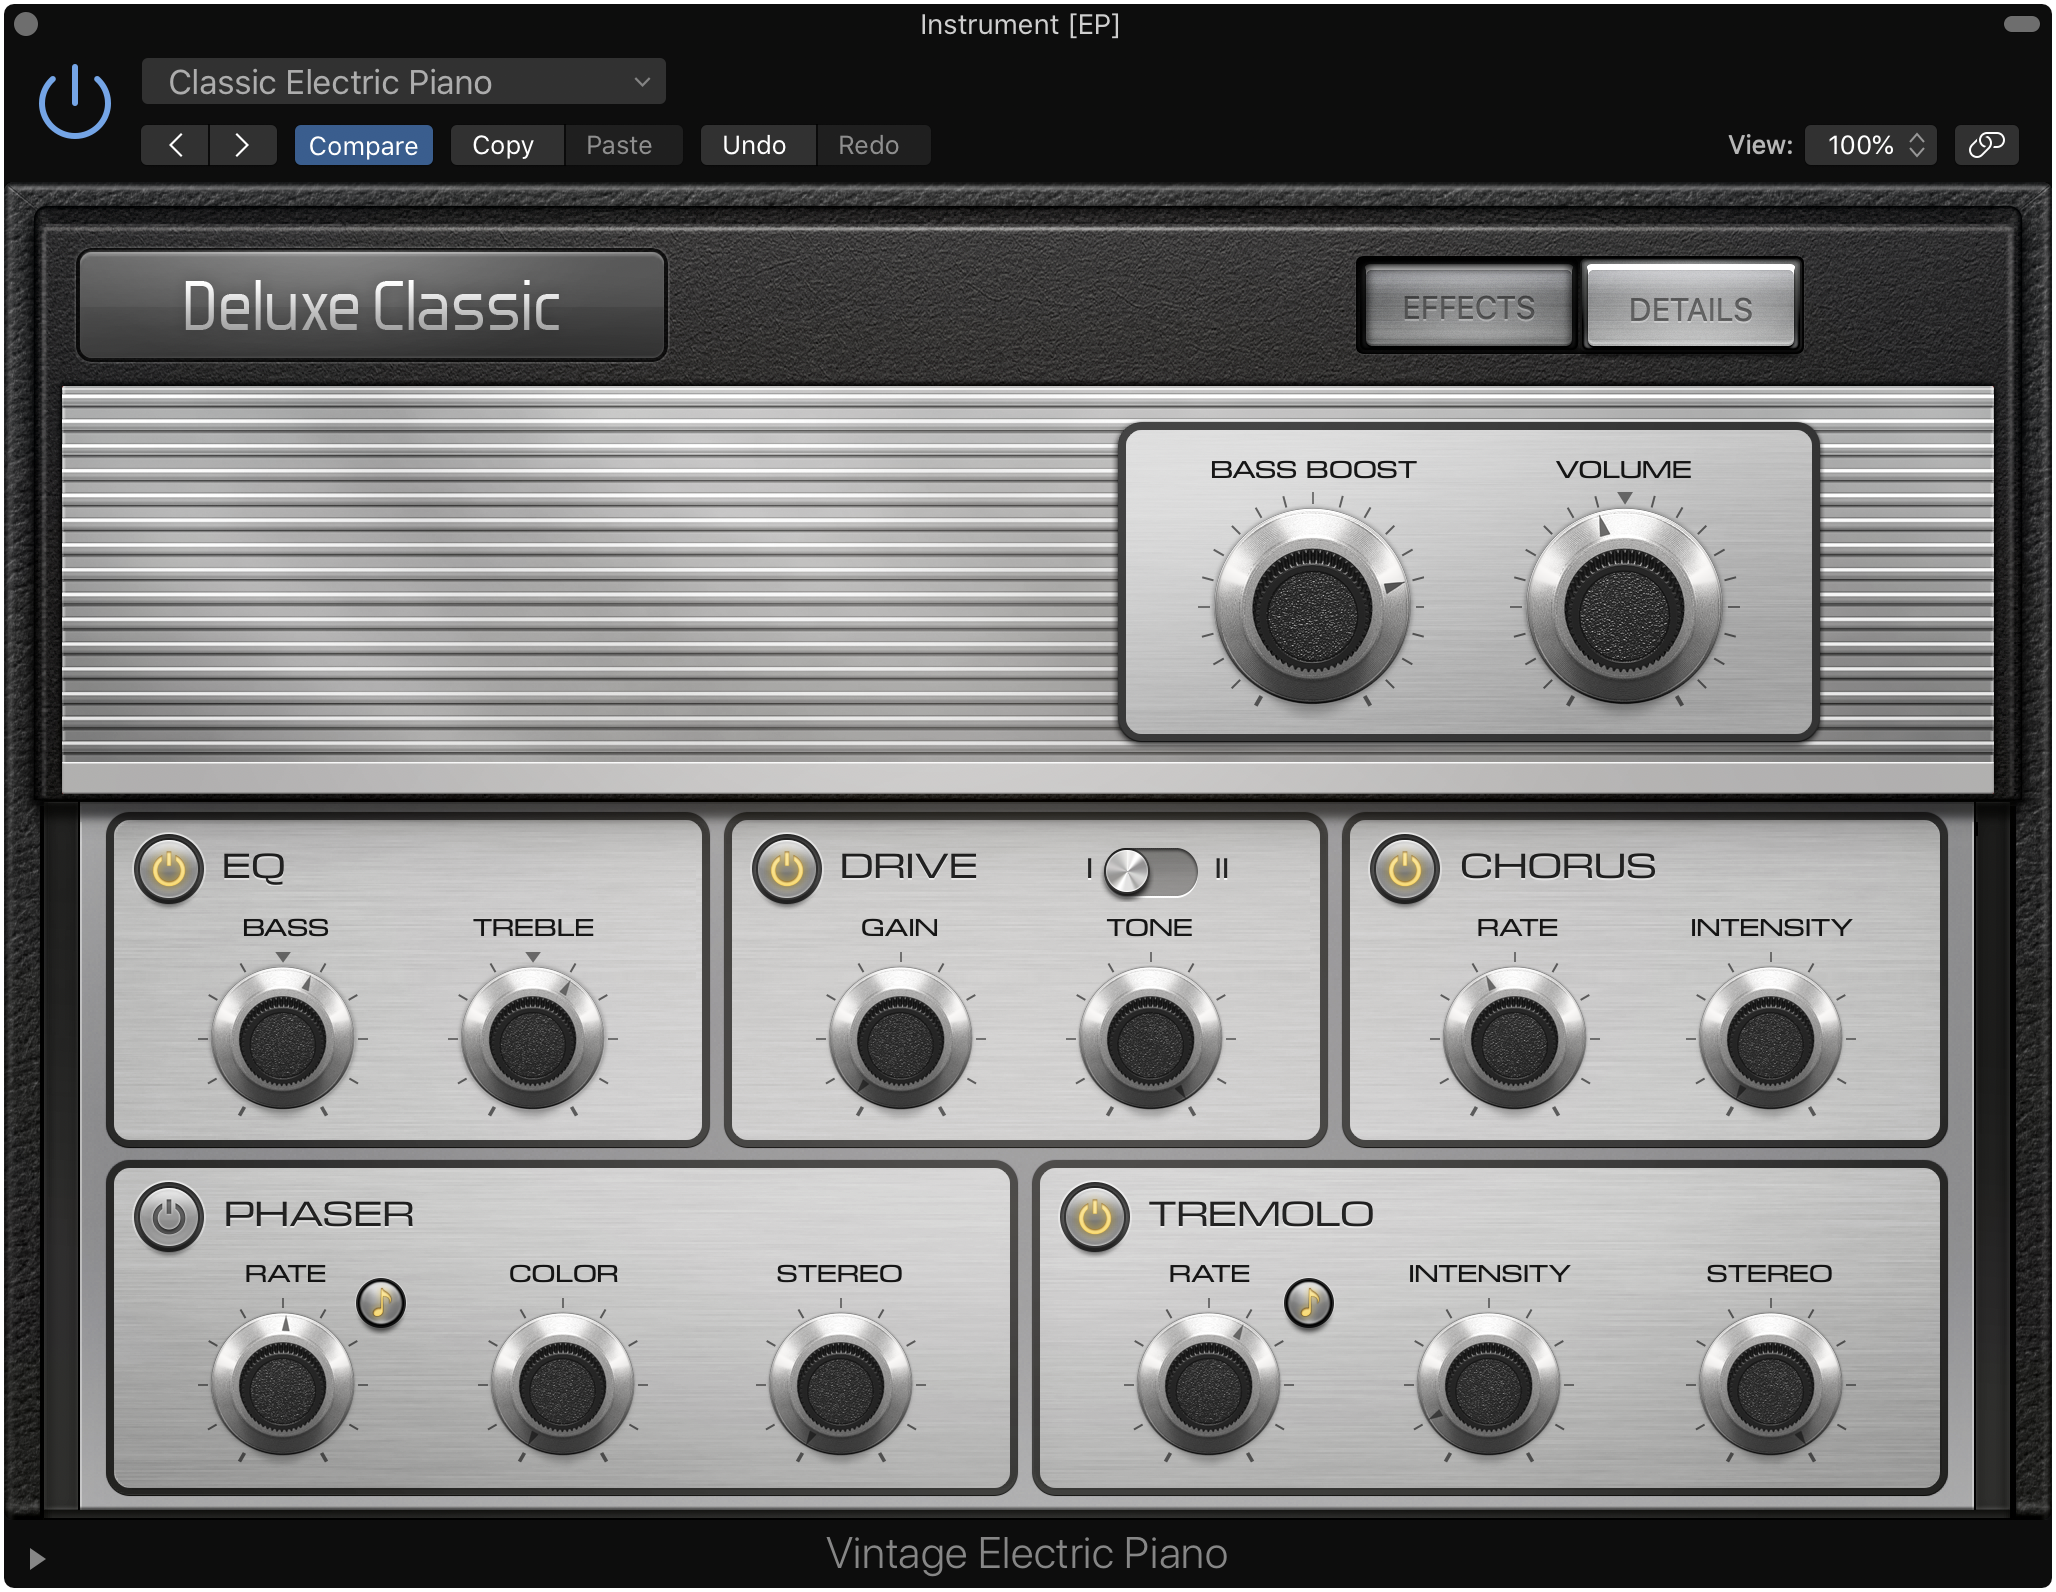
Task: Switch to the EFFECTS tab
Action: pyautogui.click(x=1468, y=308)
